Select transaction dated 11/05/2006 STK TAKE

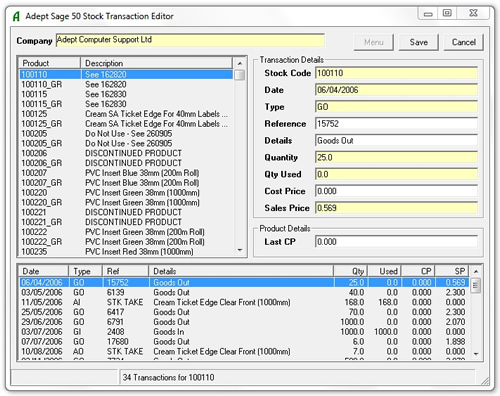click(x=244, y=302)
